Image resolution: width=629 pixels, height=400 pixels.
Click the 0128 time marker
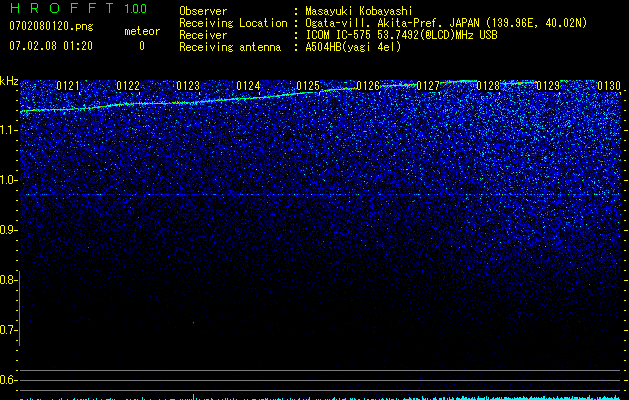488,86
